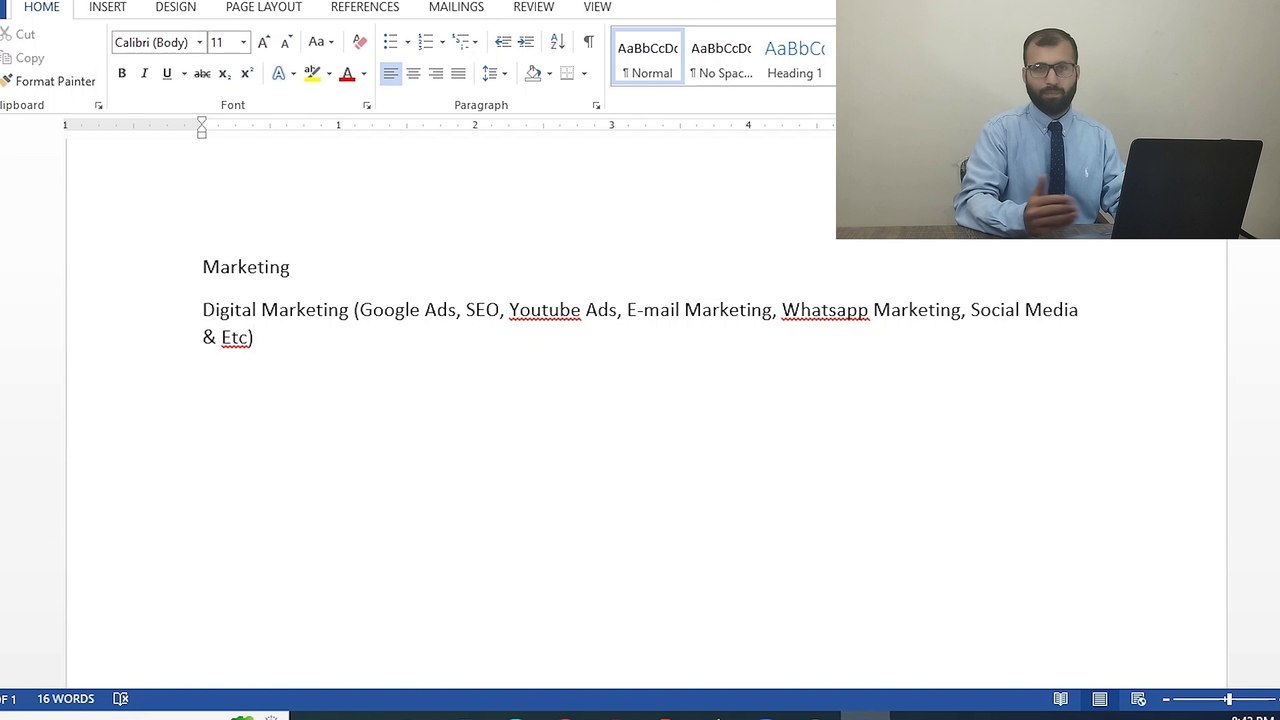
Task: Increase the paragraph indent
Action: pyautogui.click(x=526, y=42)
